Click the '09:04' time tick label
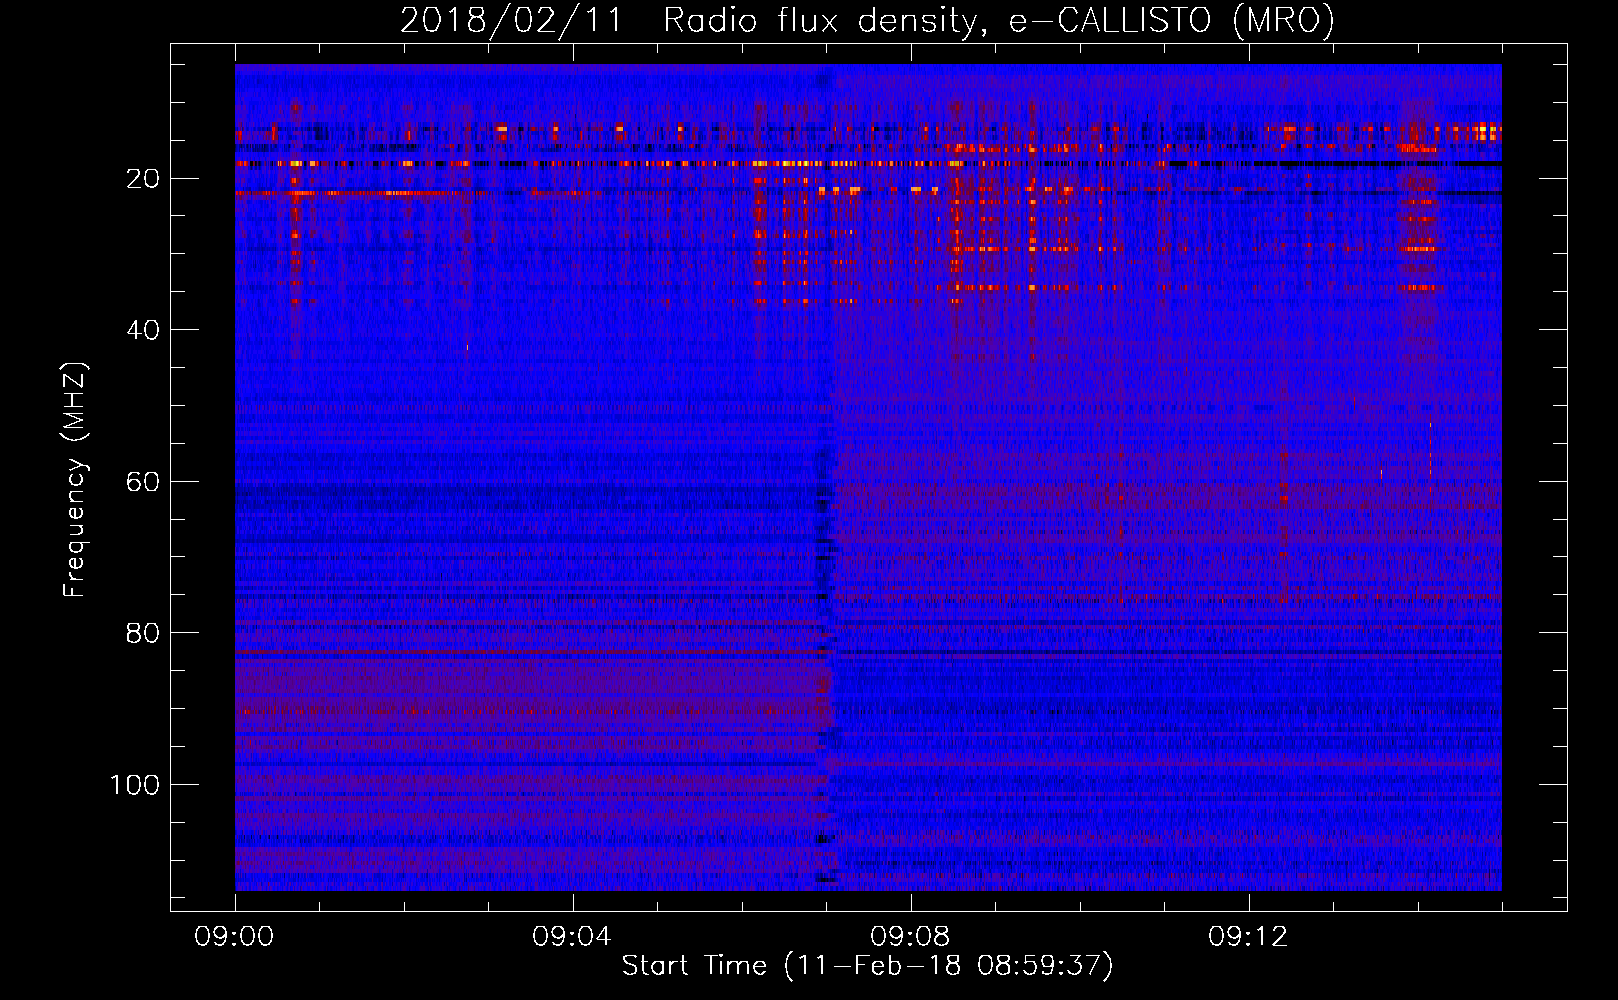 coord(572,937)
